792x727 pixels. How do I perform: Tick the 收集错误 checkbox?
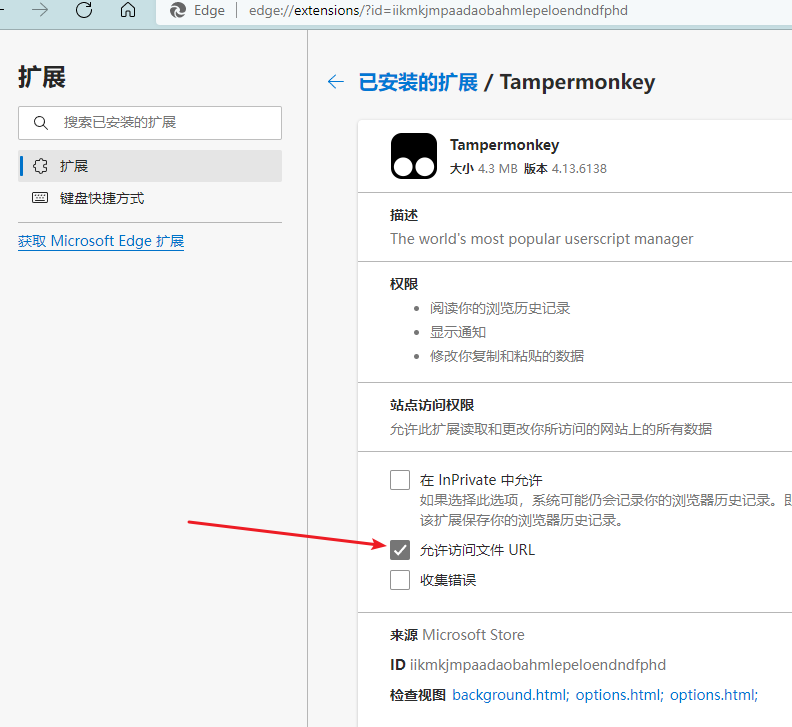tap(400, 580)
